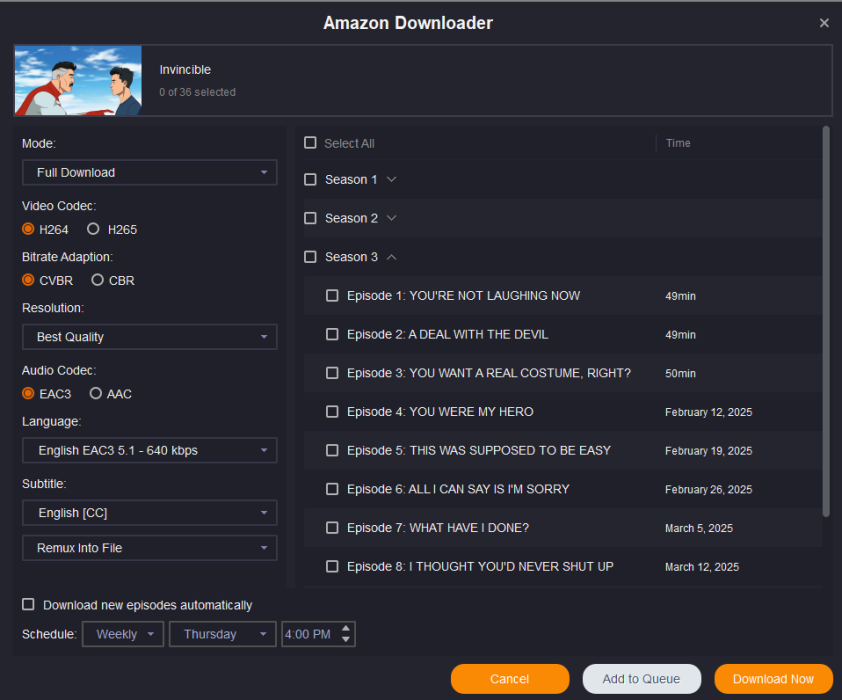Increase the schedule time with up arrow

[346, 629]
